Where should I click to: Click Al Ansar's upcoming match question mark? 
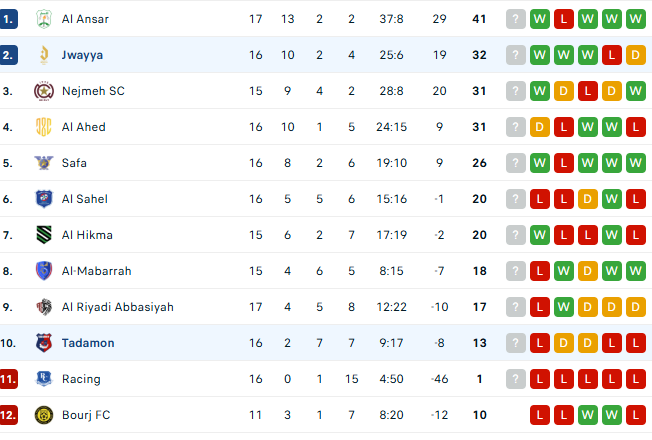coord(516,19)
